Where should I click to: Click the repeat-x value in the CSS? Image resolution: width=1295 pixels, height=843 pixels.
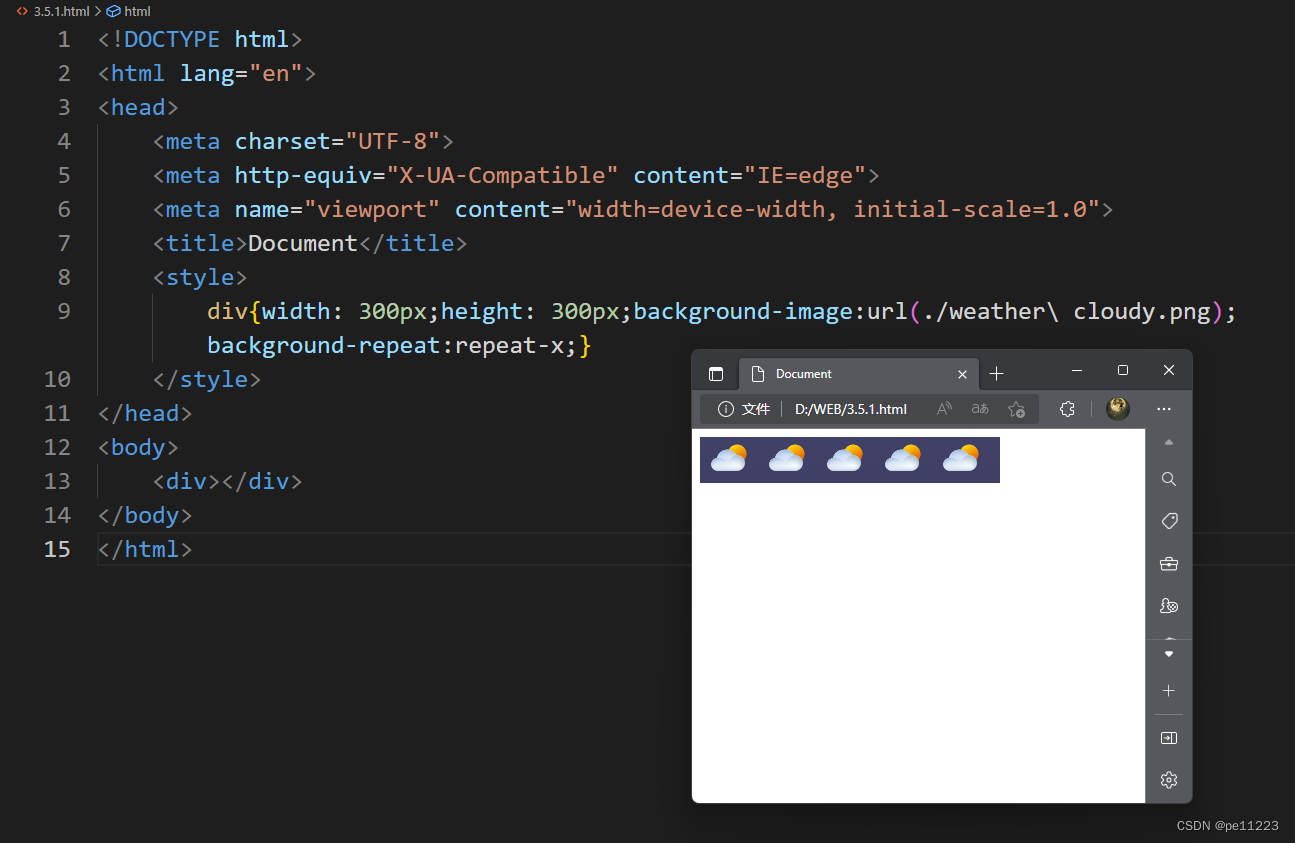[508, 345]
